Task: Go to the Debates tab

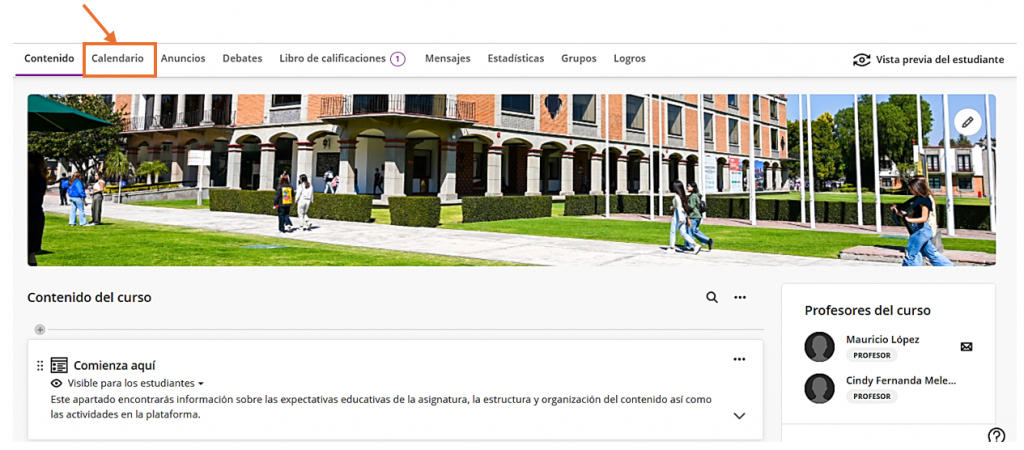Action: (x=242, y=59)
